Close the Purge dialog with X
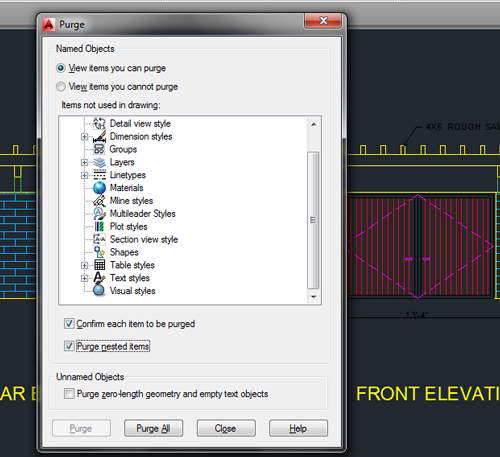The height and width of the screenshot is (457, 500). coord(323,21)
